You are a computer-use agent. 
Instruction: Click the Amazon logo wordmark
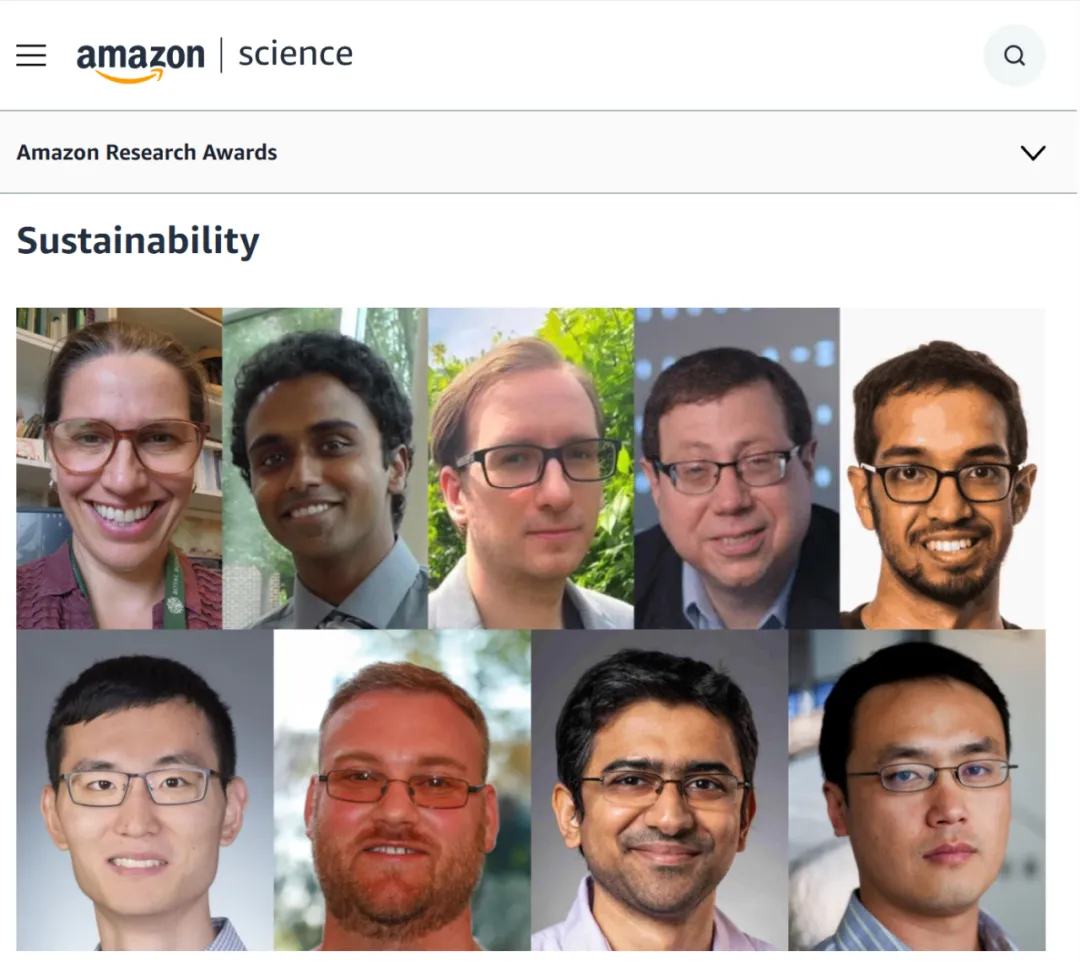(x=140, y=57)
